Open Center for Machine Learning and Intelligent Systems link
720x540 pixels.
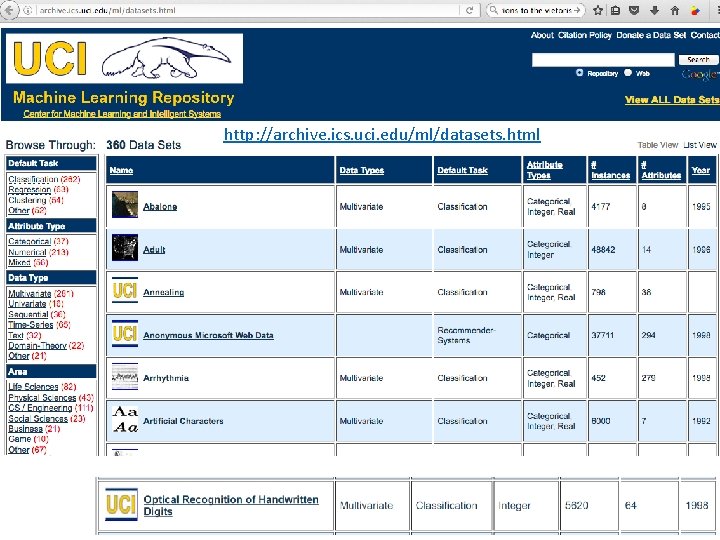pyautogui.click(x=122, y=114)
